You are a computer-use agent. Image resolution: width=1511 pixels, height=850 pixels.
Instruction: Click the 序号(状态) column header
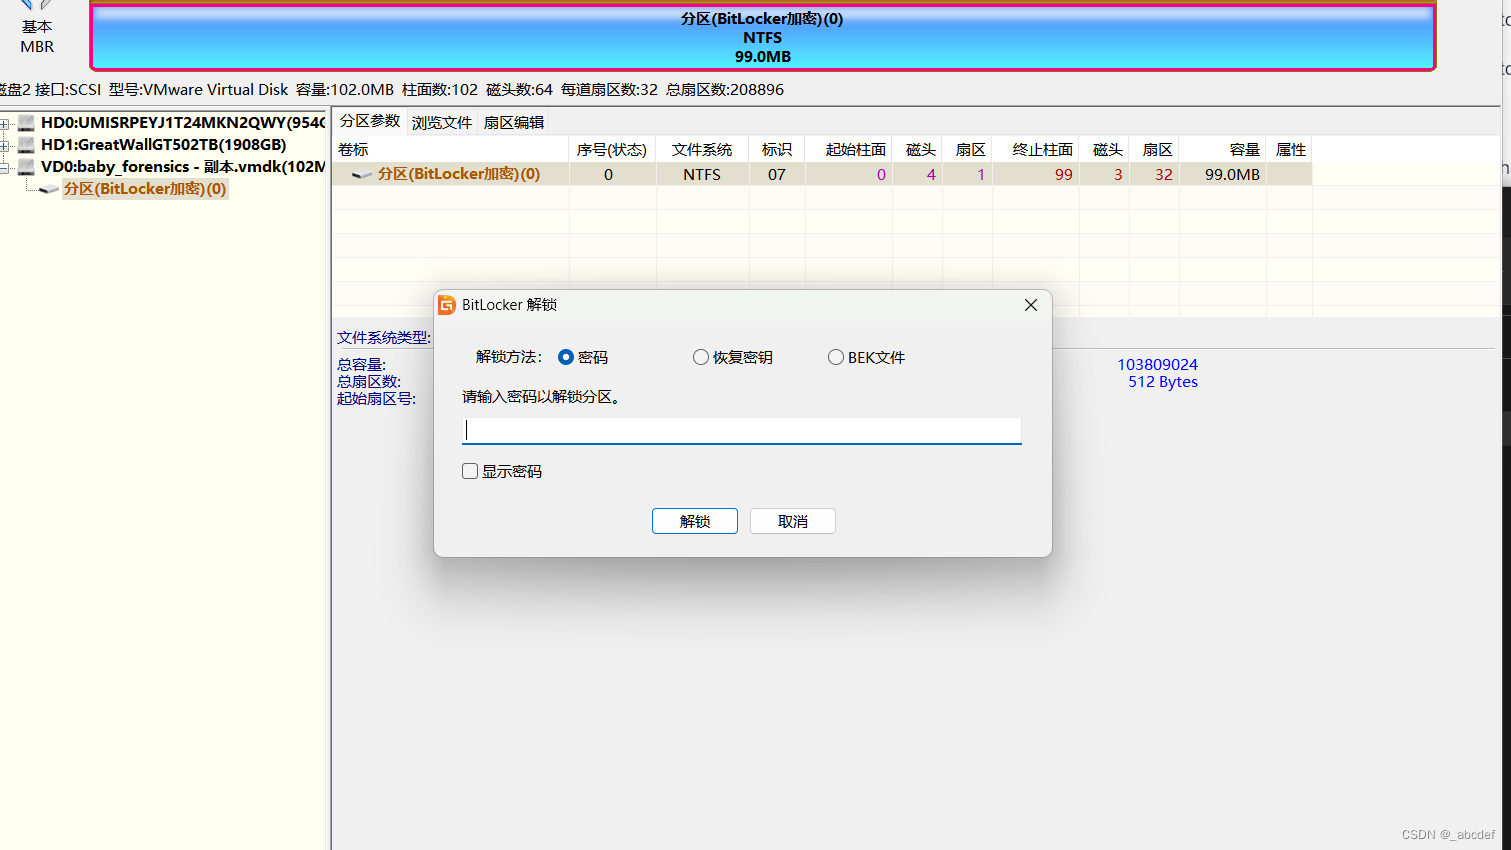[612, 149]
